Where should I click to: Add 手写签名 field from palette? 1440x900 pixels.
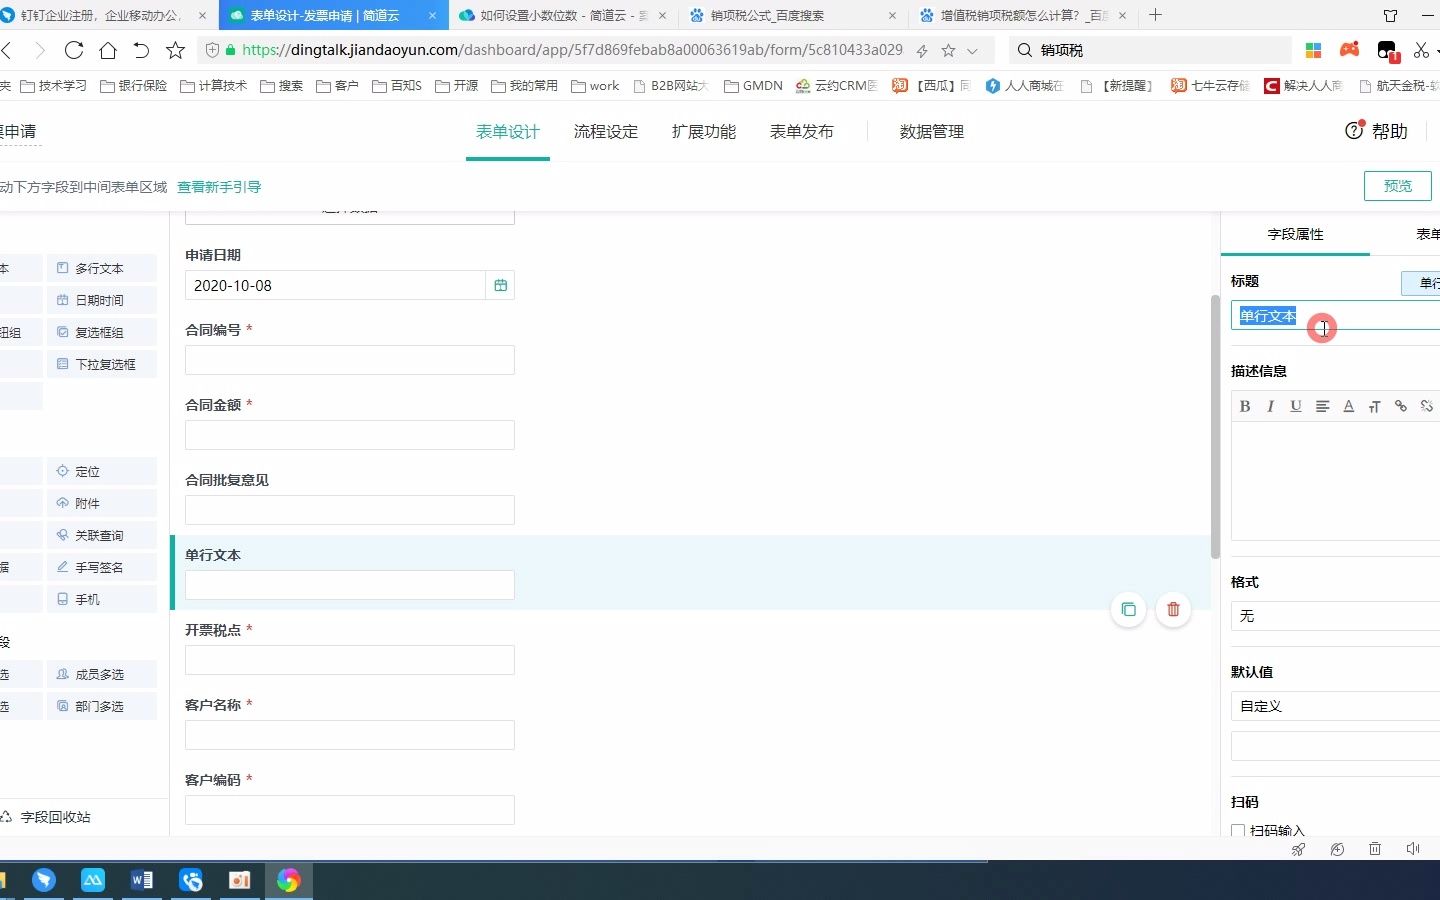[x=102, y=567]
